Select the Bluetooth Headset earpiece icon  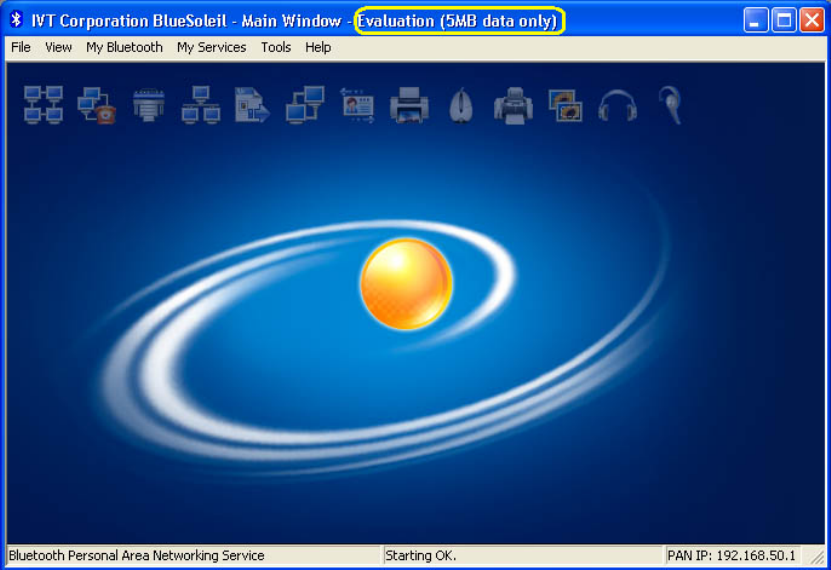670,105
